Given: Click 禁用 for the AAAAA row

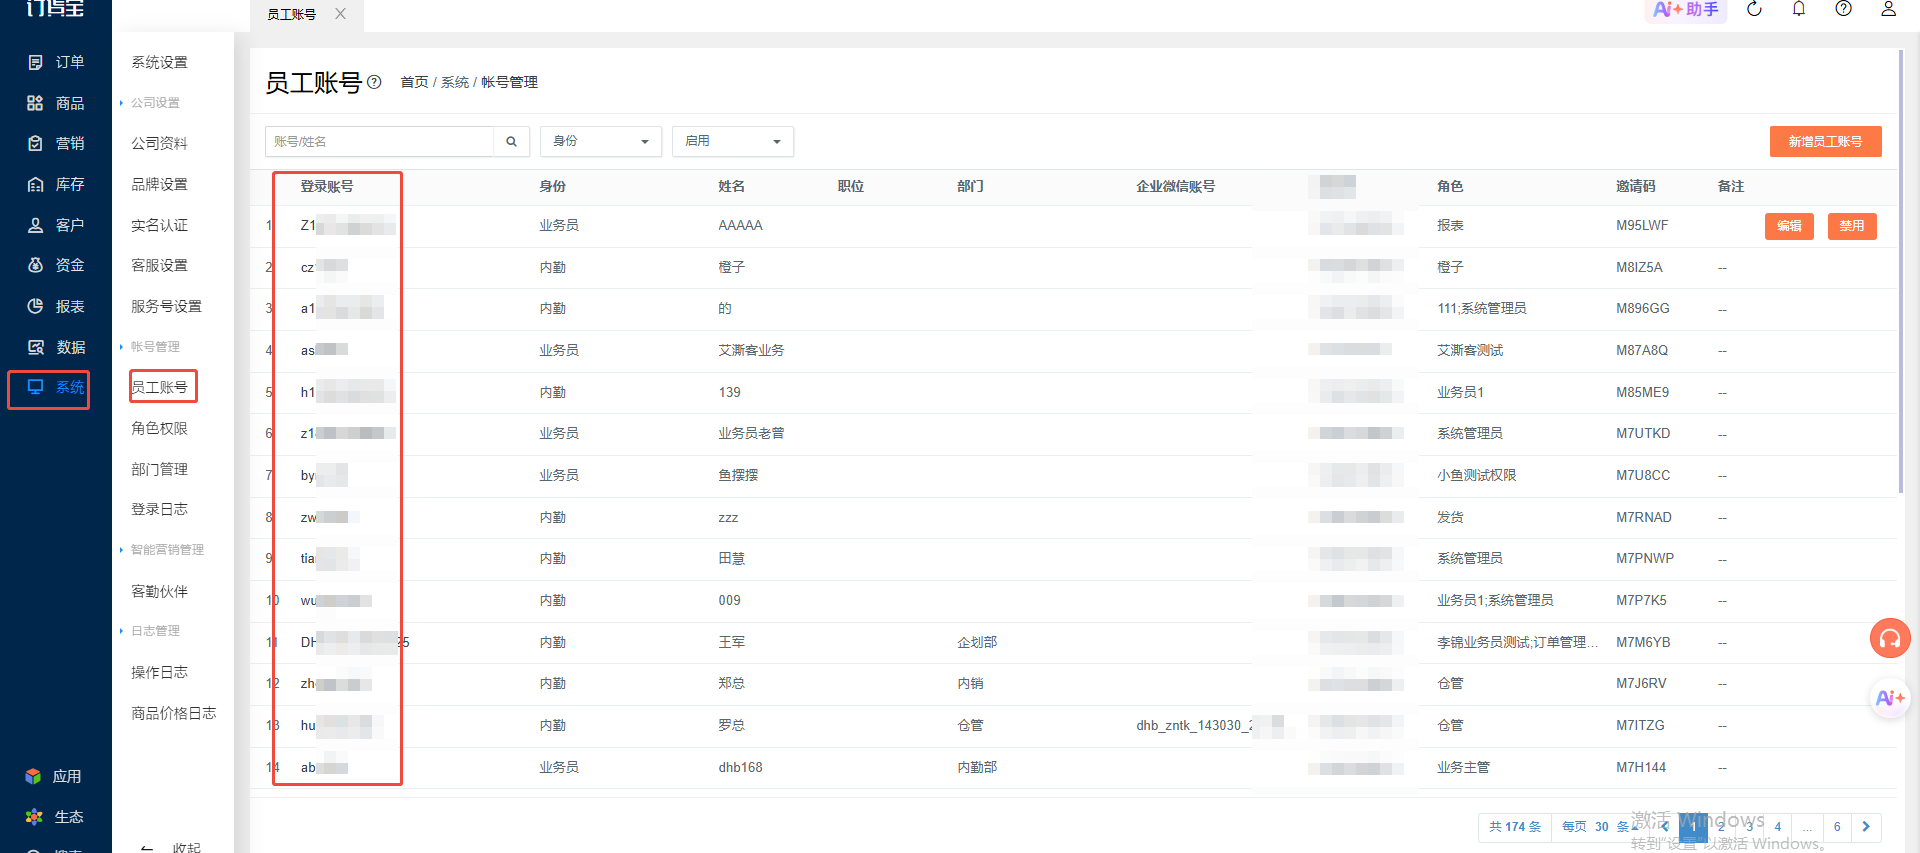Looking at the screenshot, I should coord(1852,226).
